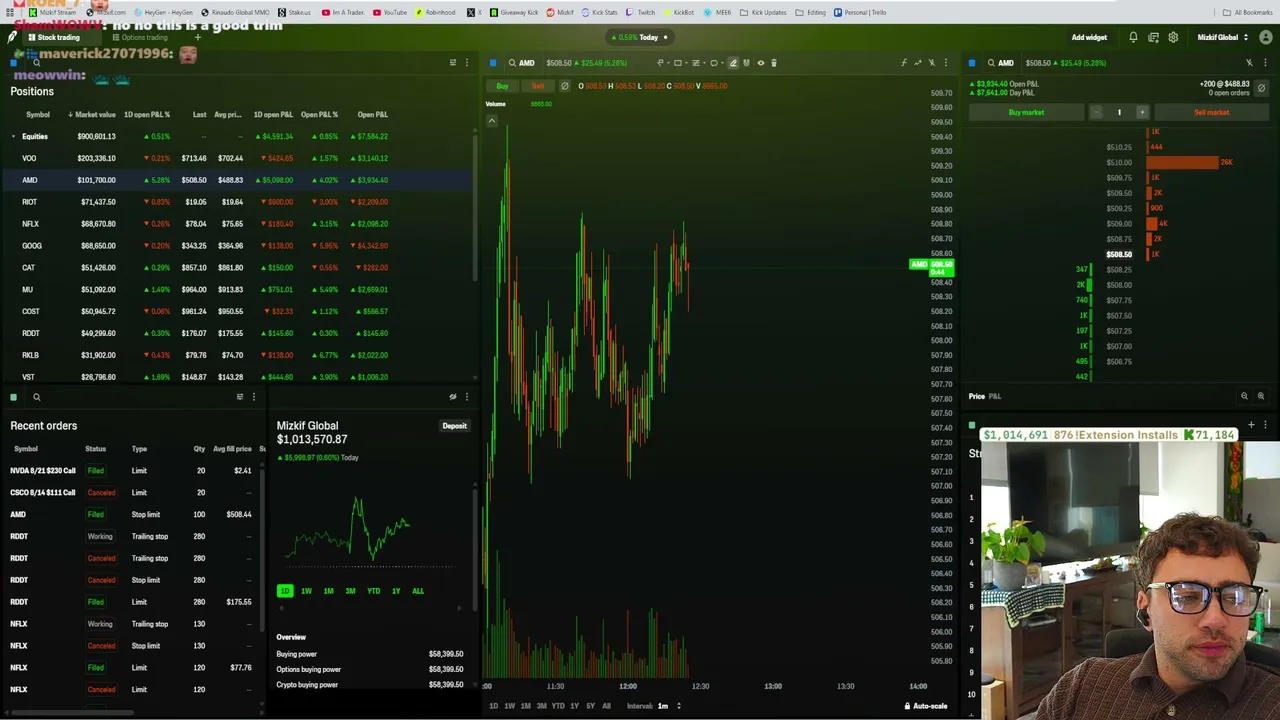Click the Buy button on the chart
Screen dimensions: 1280x720
[502, 86]
